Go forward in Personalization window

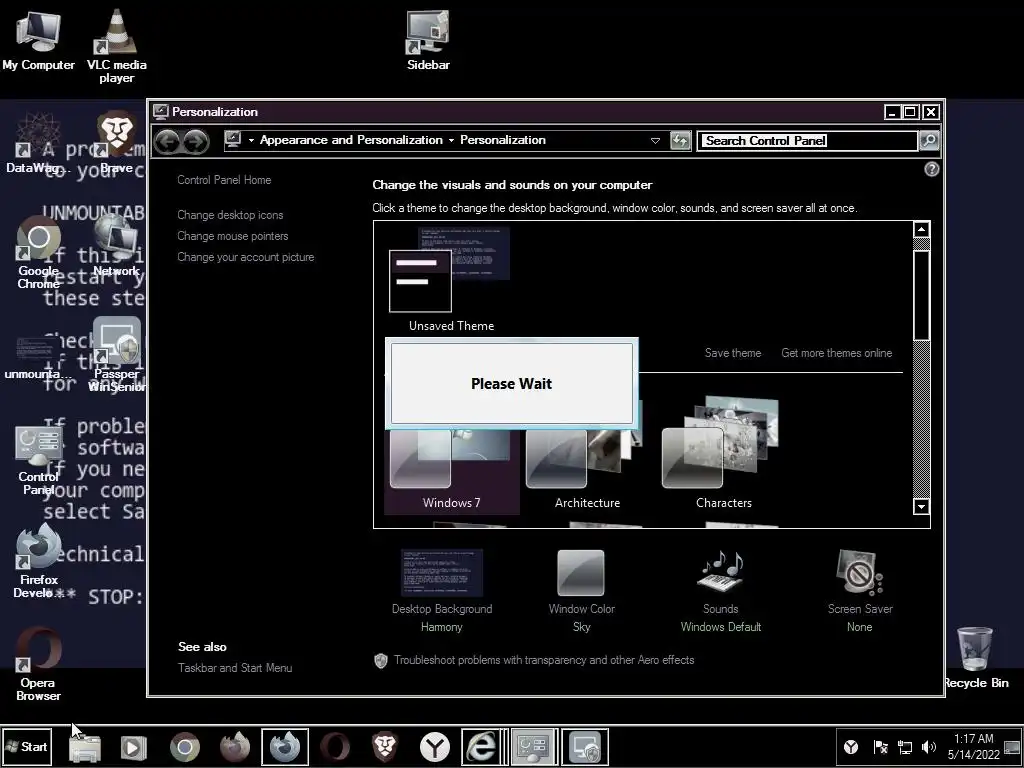click(195, 141)
